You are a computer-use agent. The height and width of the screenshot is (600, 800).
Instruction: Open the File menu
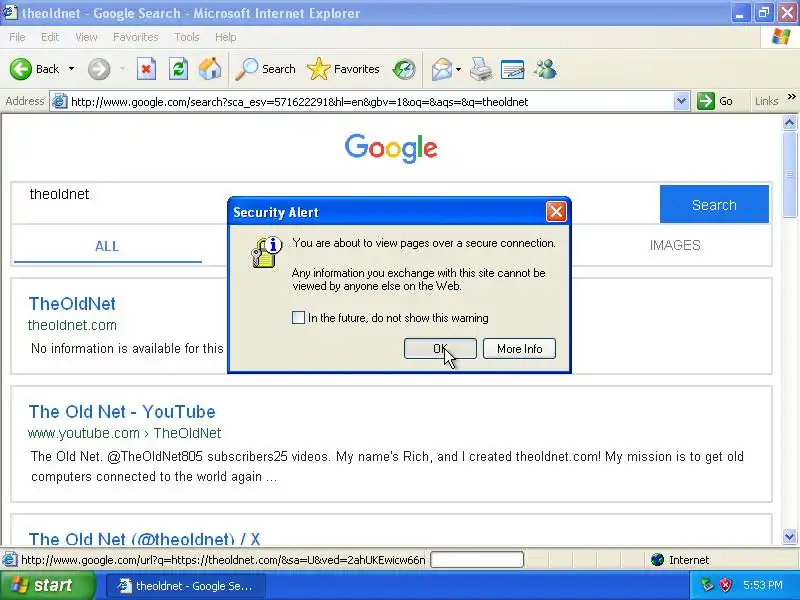[17, 37]
